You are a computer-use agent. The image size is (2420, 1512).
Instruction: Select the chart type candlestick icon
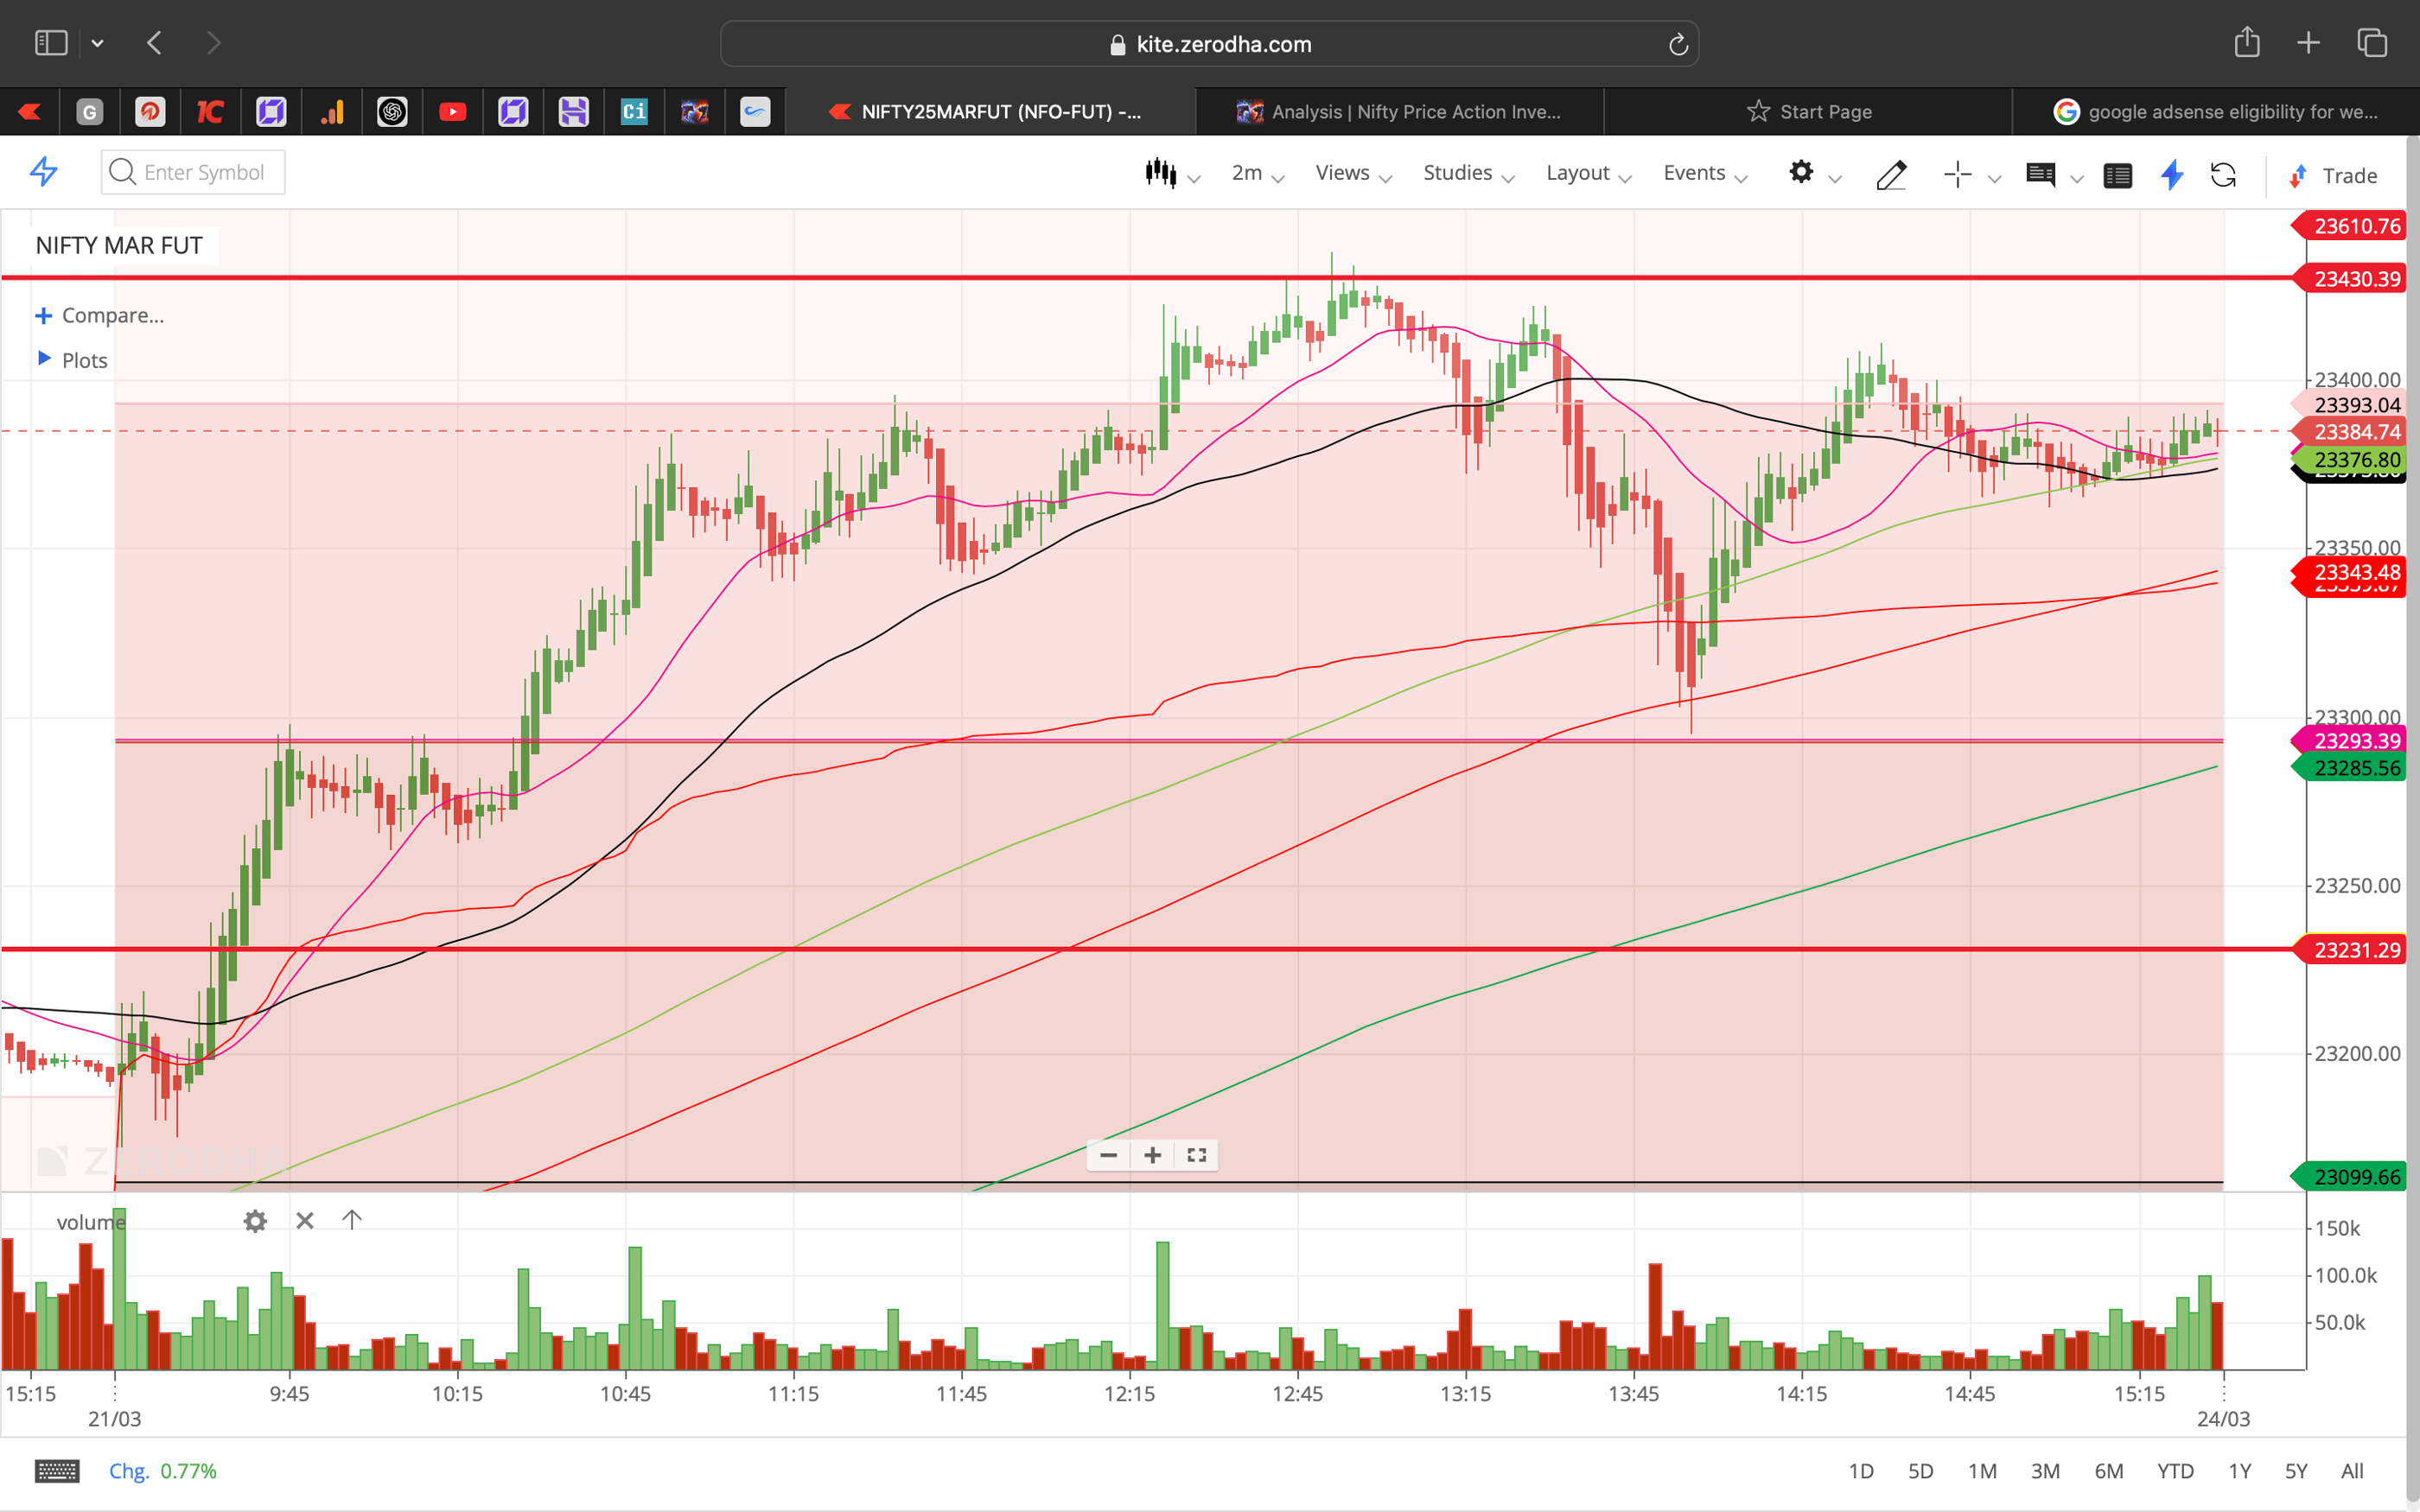tap(1160, 172)
